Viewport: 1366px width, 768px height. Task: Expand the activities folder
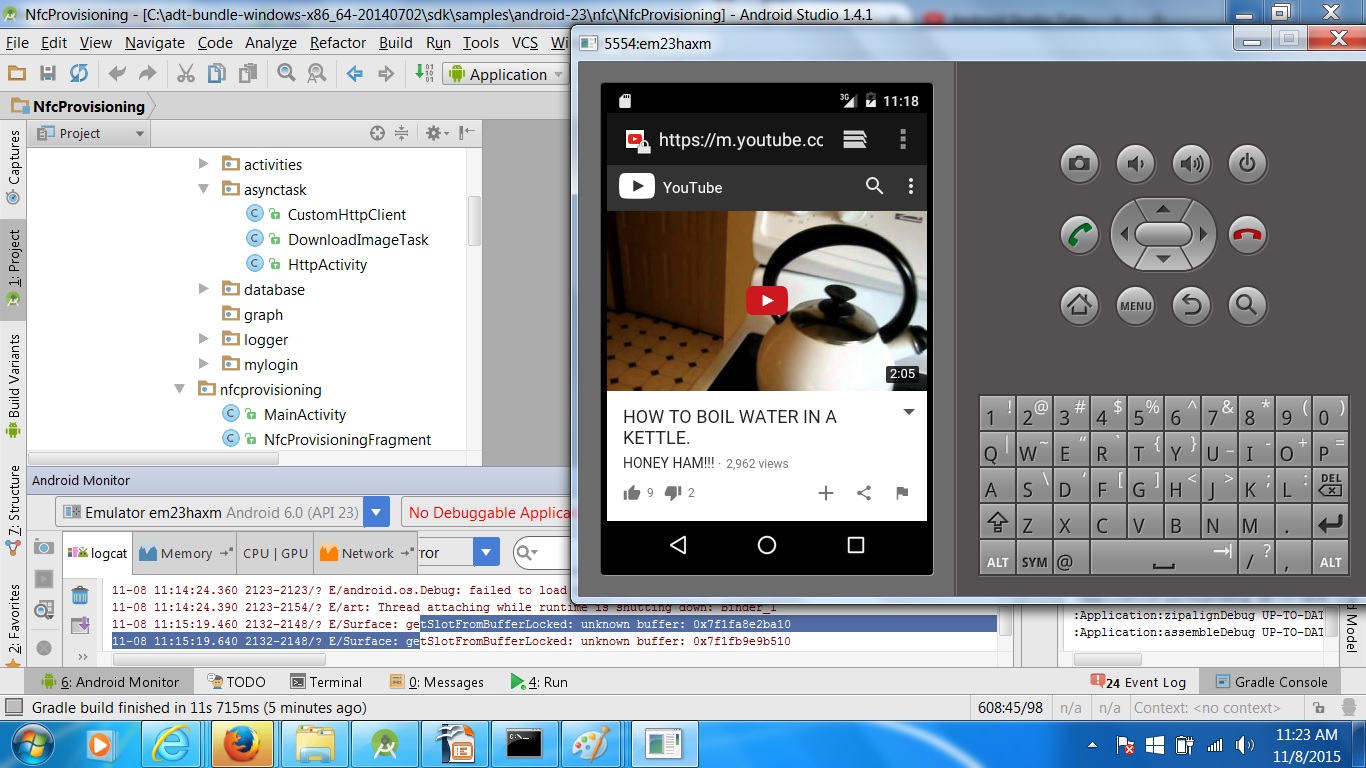click(x=203, y=164)
